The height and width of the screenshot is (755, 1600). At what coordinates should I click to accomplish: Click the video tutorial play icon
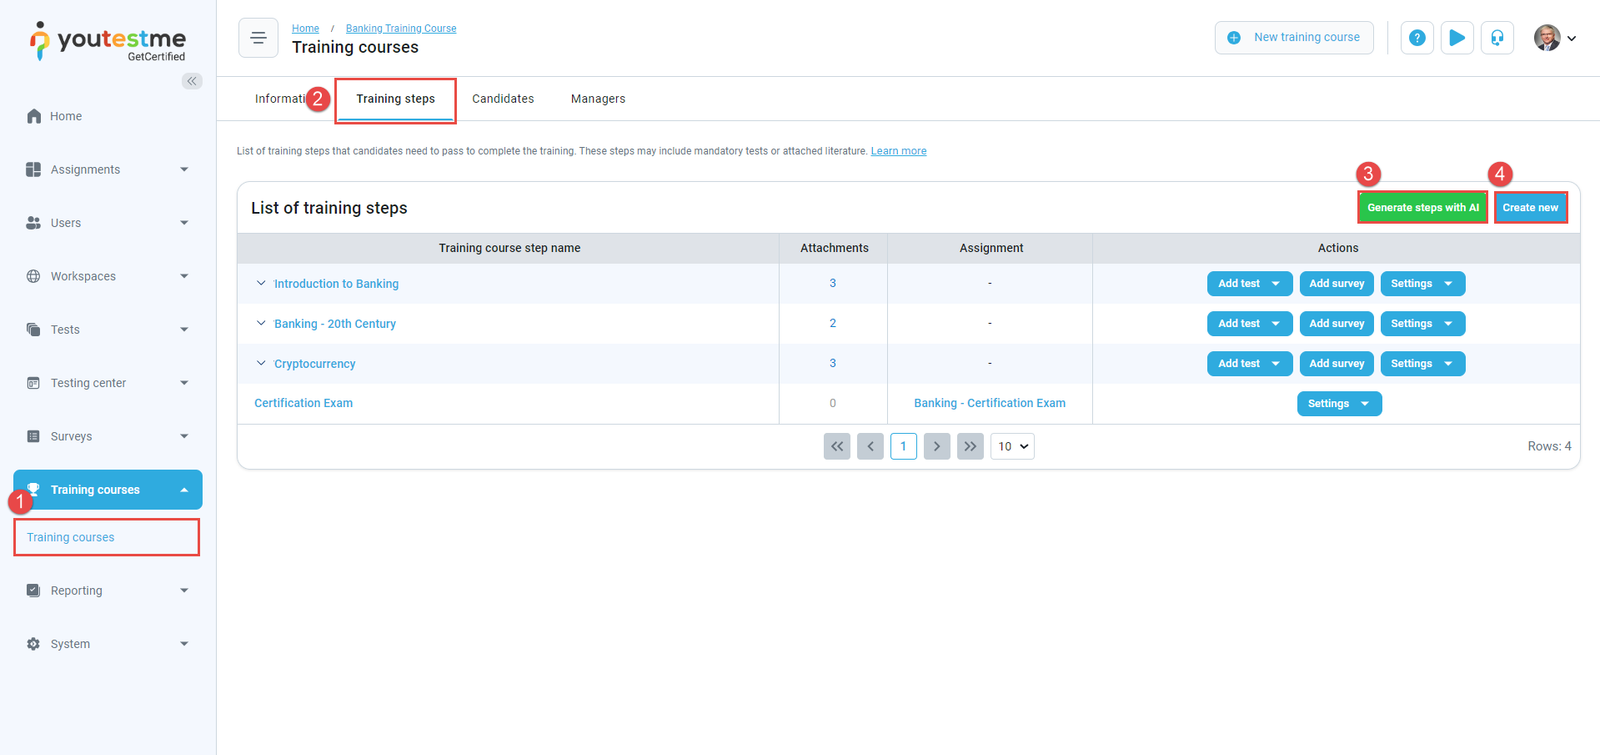coord(1457,38)
